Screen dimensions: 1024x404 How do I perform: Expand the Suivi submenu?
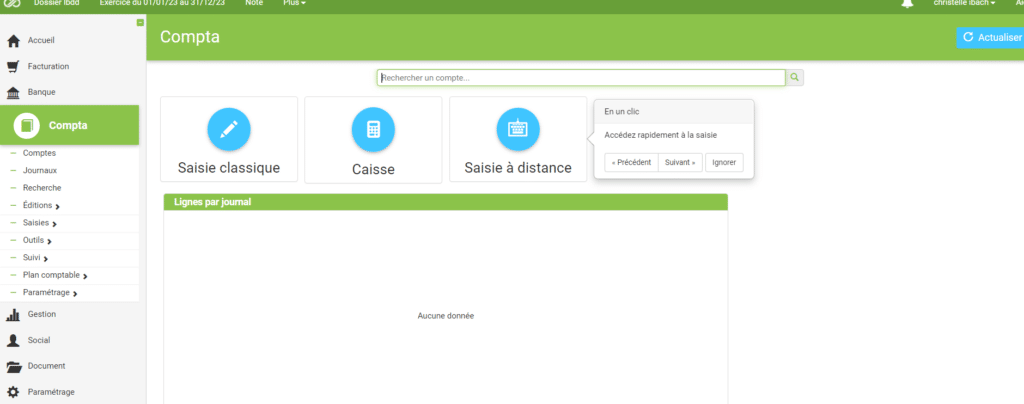click(x=46, y=258)
